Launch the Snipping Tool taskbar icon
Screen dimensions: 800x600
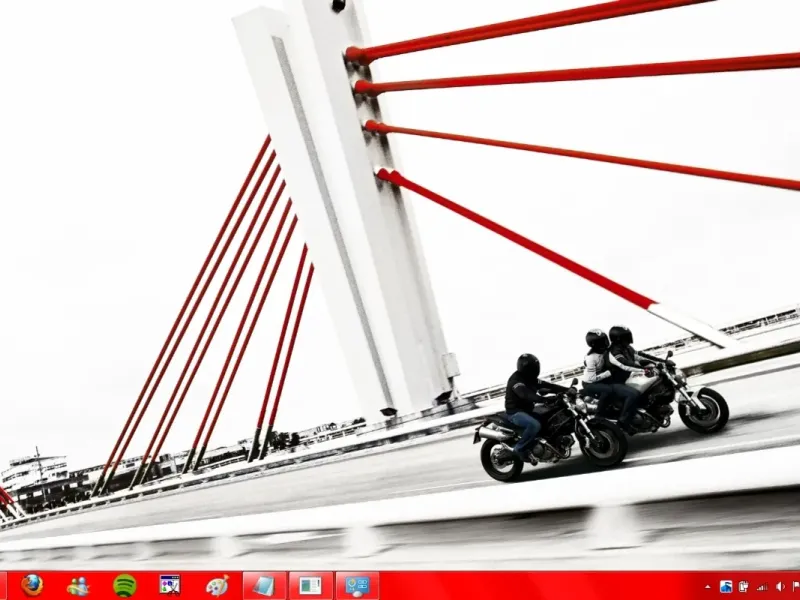point(170,585)
